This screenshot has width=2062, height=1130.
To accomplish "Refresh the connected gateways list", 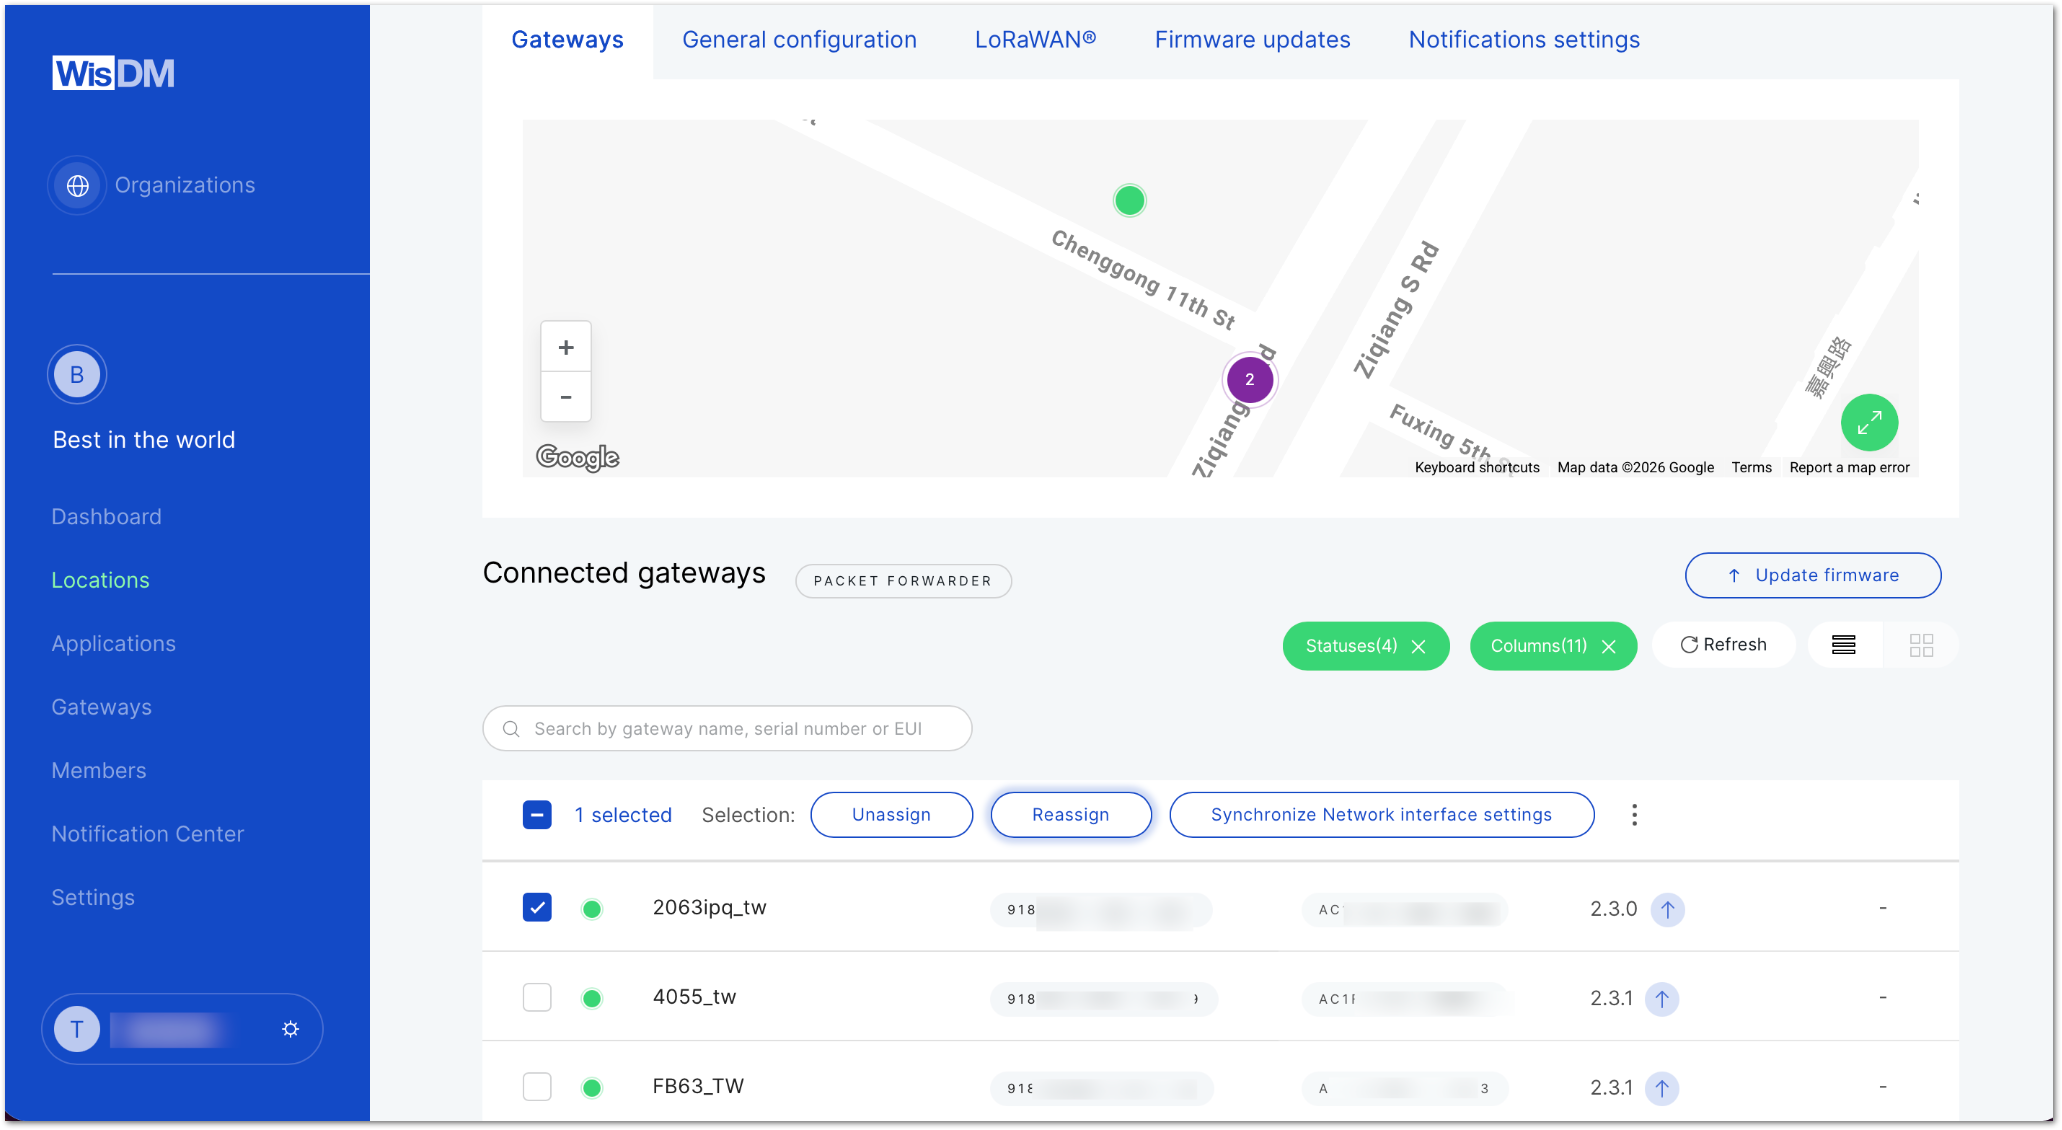I will (x=1723, y=644).
